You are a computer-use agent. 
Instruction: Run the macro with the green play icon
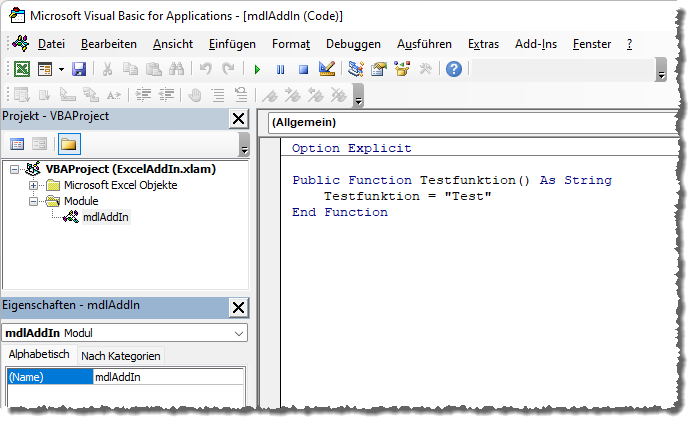[x=257, y=69]
